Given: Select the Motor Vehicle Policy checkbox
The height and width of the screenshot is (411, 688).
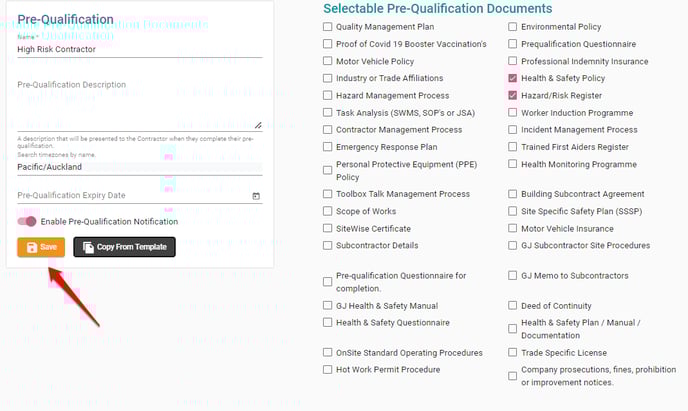Looking at the screenshot, I should pyautogui.click(x=327, y=61).
